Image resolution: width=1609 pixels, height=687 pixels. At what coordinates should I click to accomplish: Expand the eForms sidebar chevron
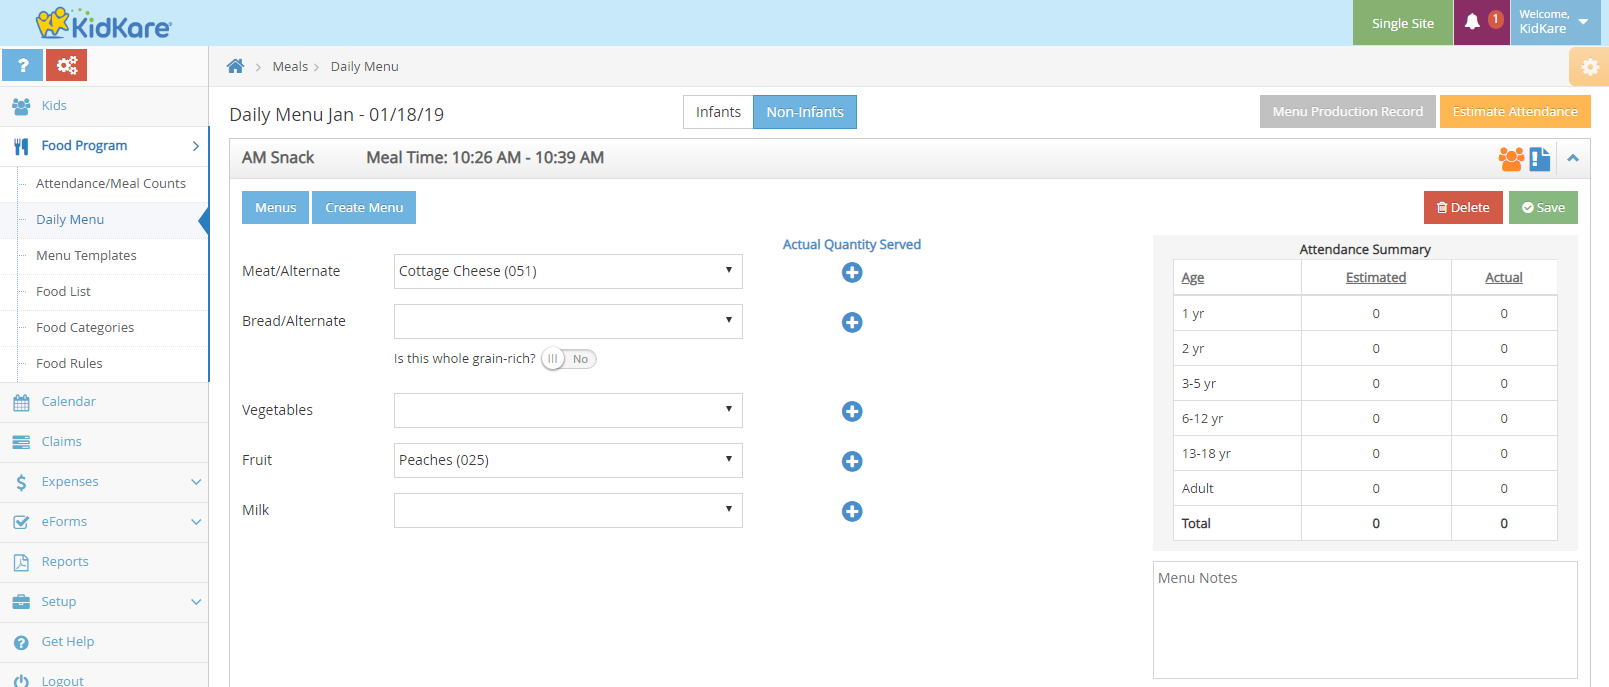(x=196, y=522)
